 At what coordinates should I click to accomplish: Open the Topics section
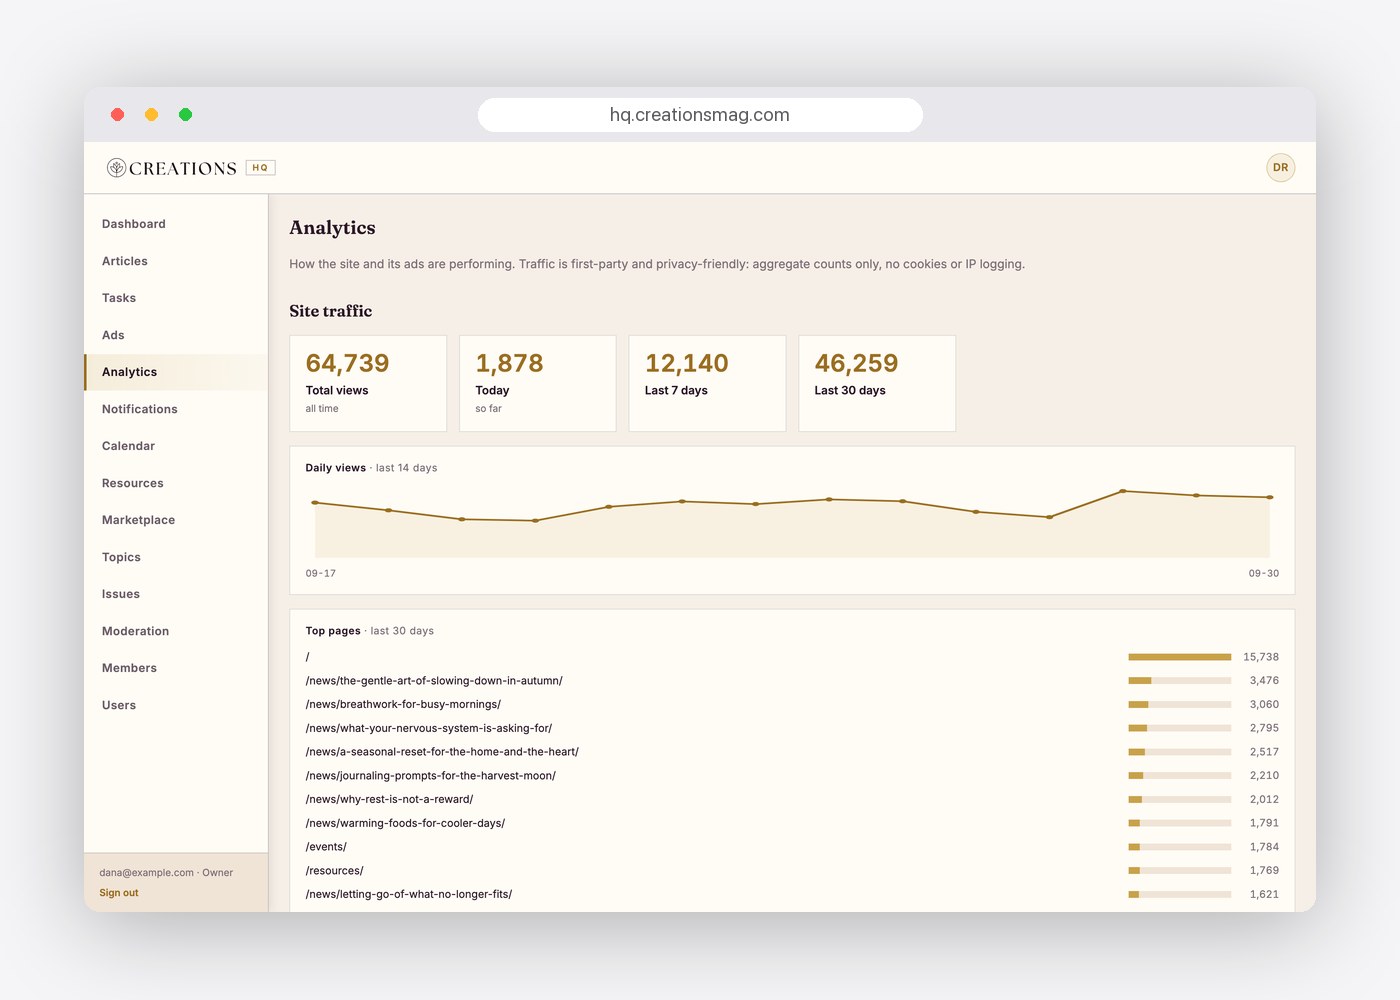click(176, 557)
